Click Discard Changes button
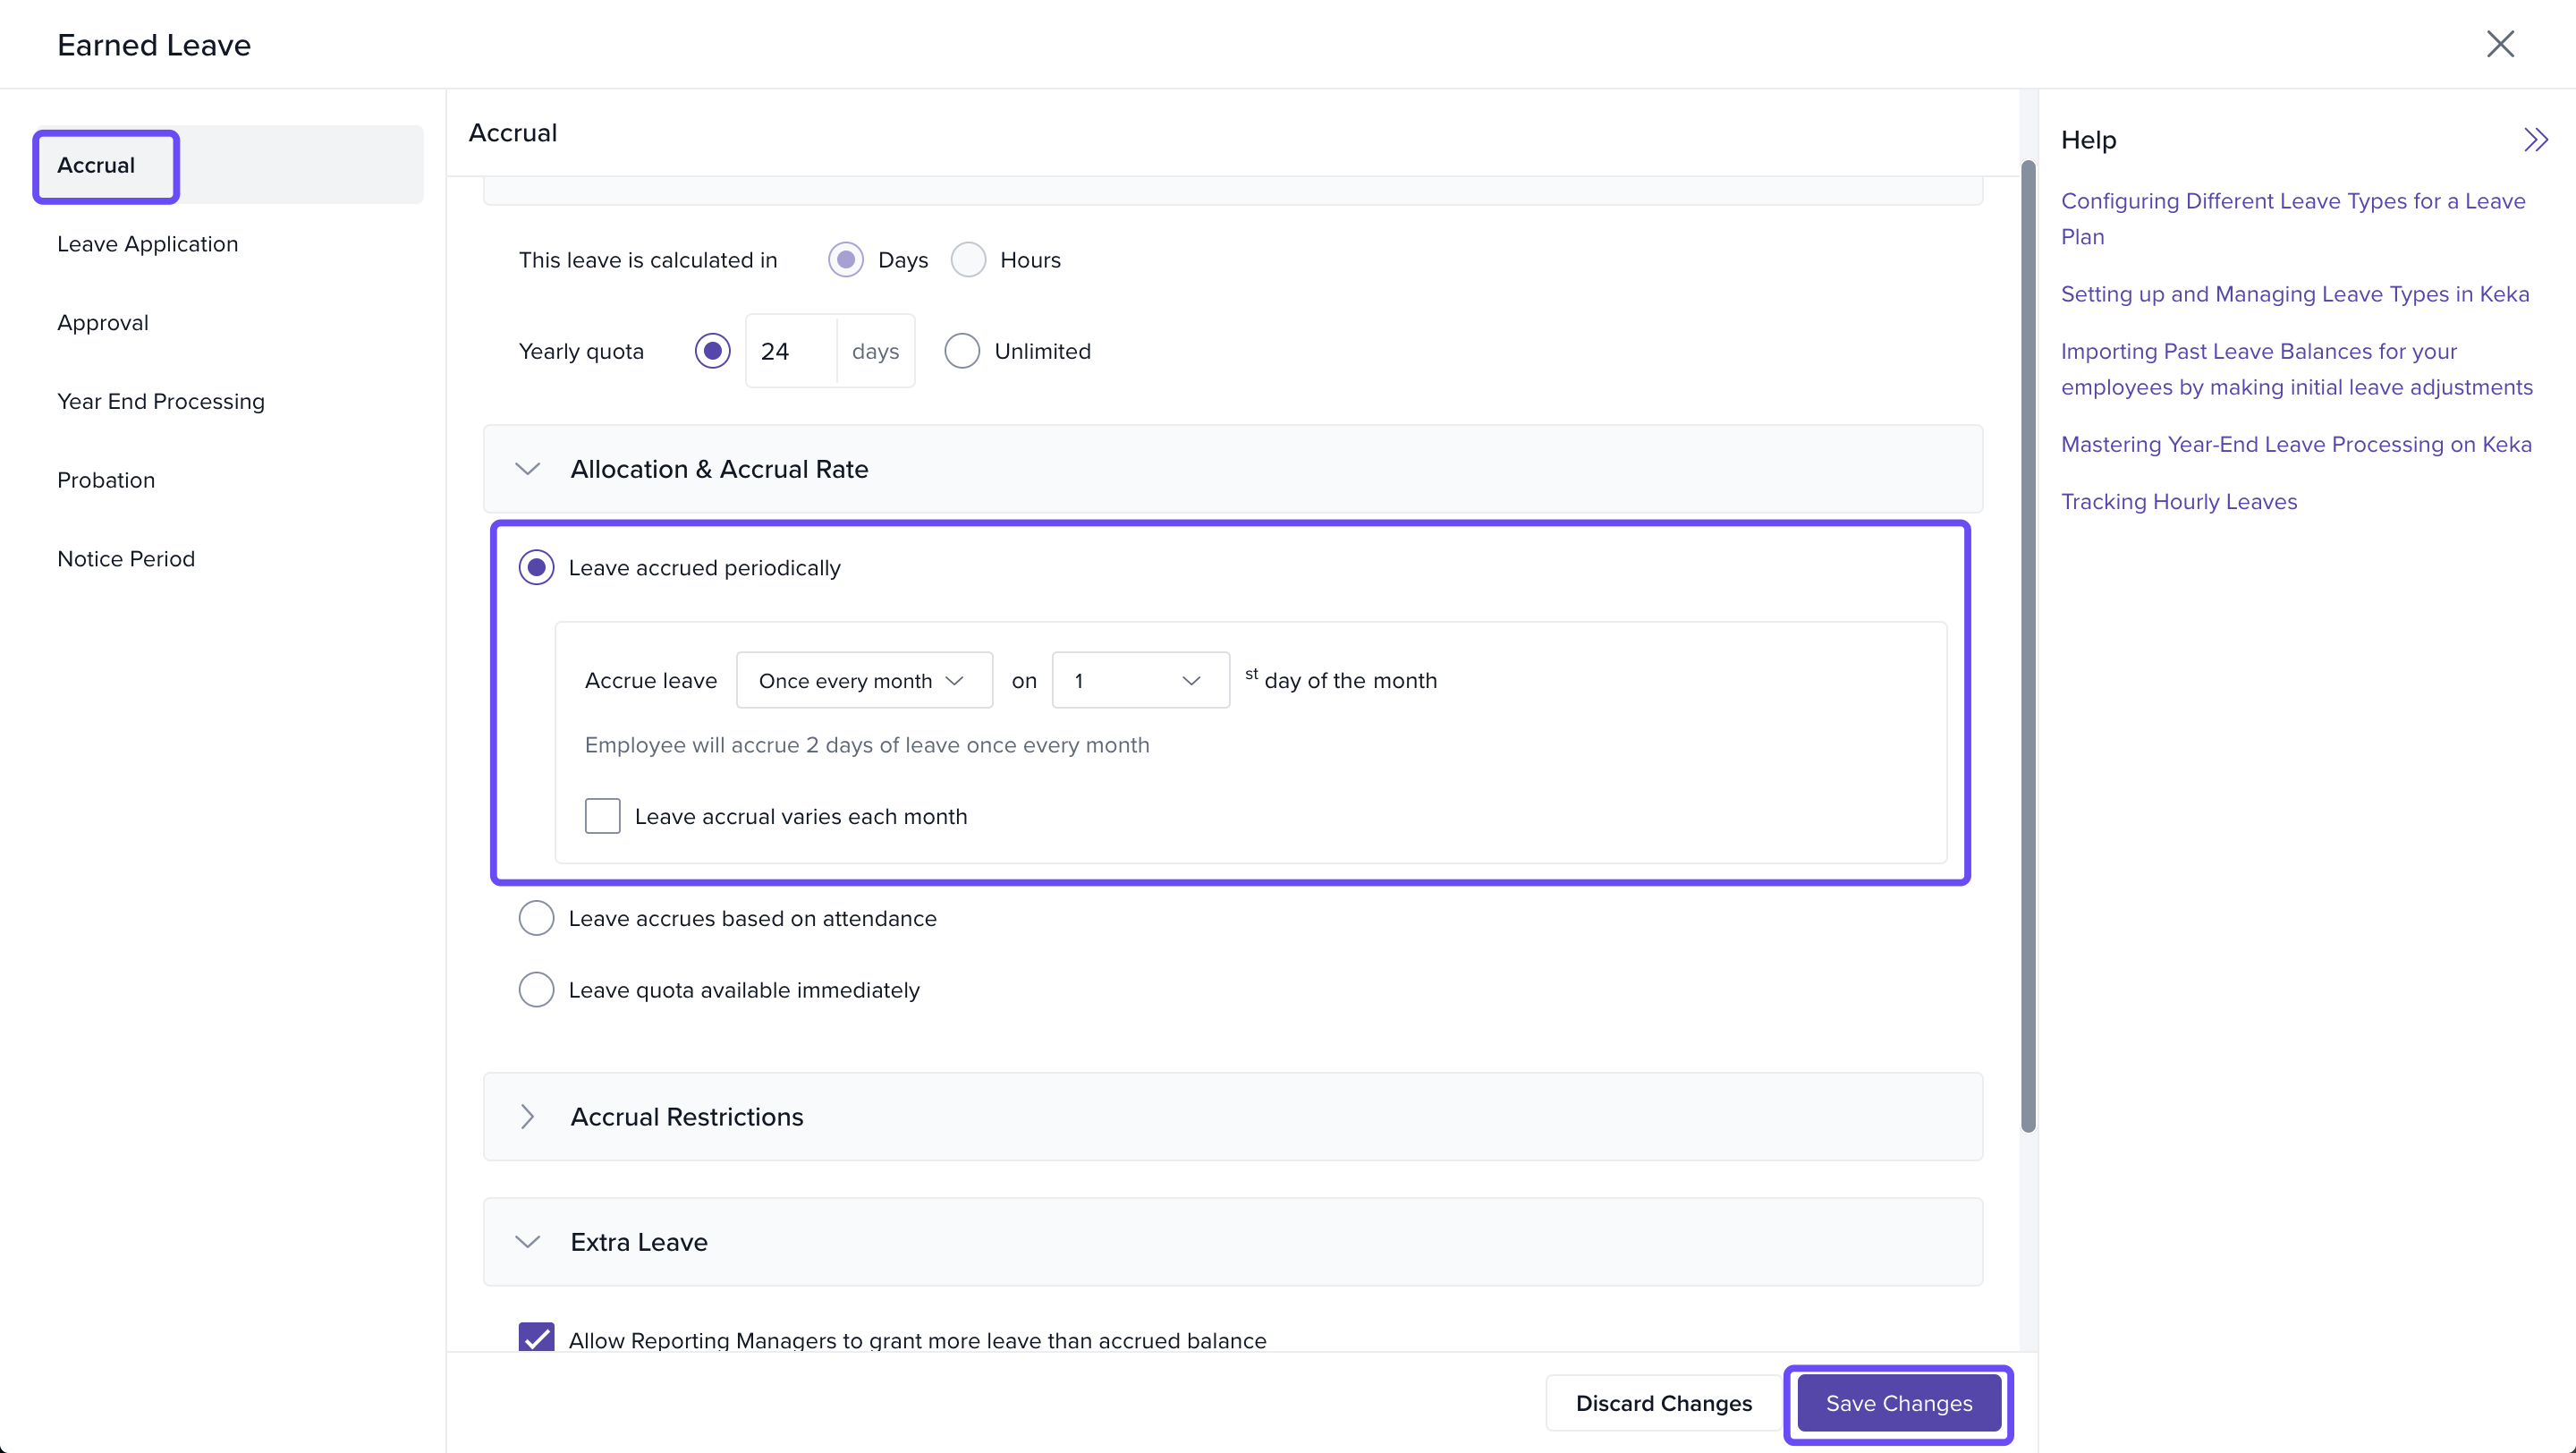Image resolution: width=2576 pixels, height=1453 pixels. point(1663,1403)
